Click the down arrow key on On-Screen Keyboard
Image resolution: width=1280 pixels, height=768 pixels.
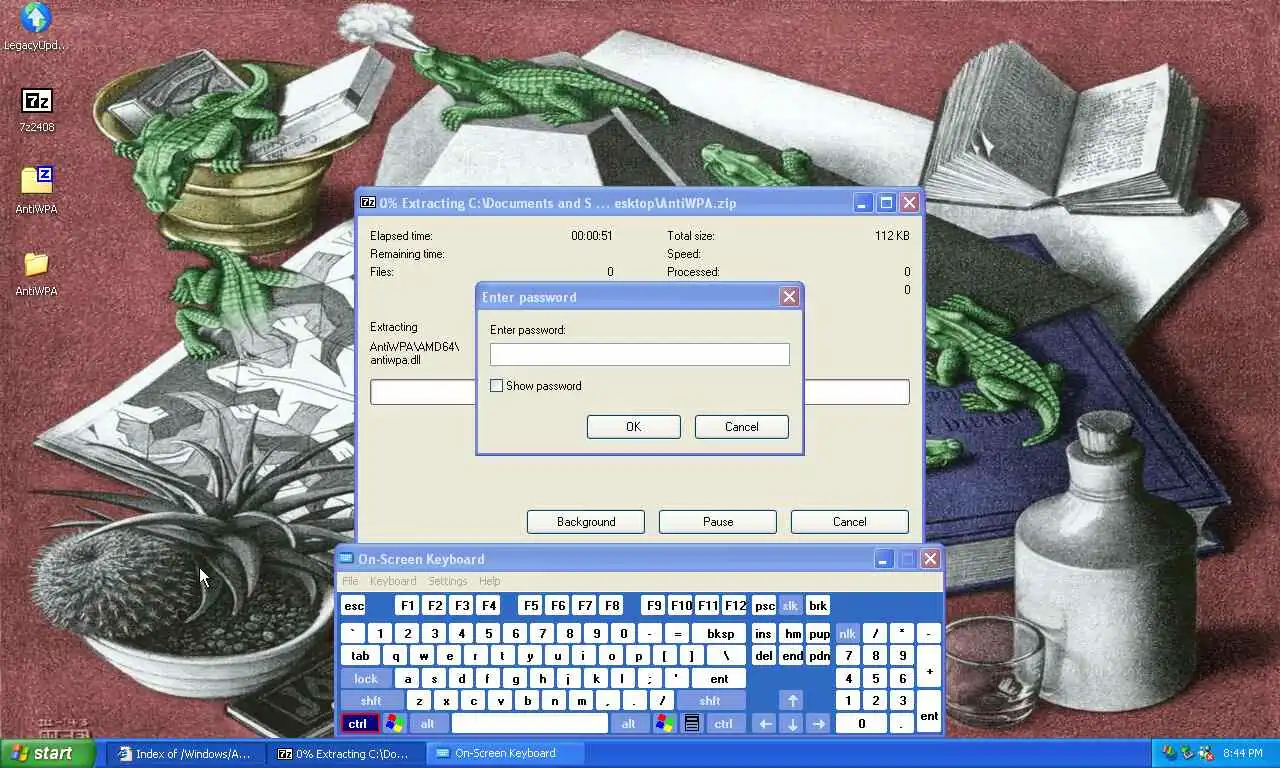pyautogui.click(x=792, y=723)
